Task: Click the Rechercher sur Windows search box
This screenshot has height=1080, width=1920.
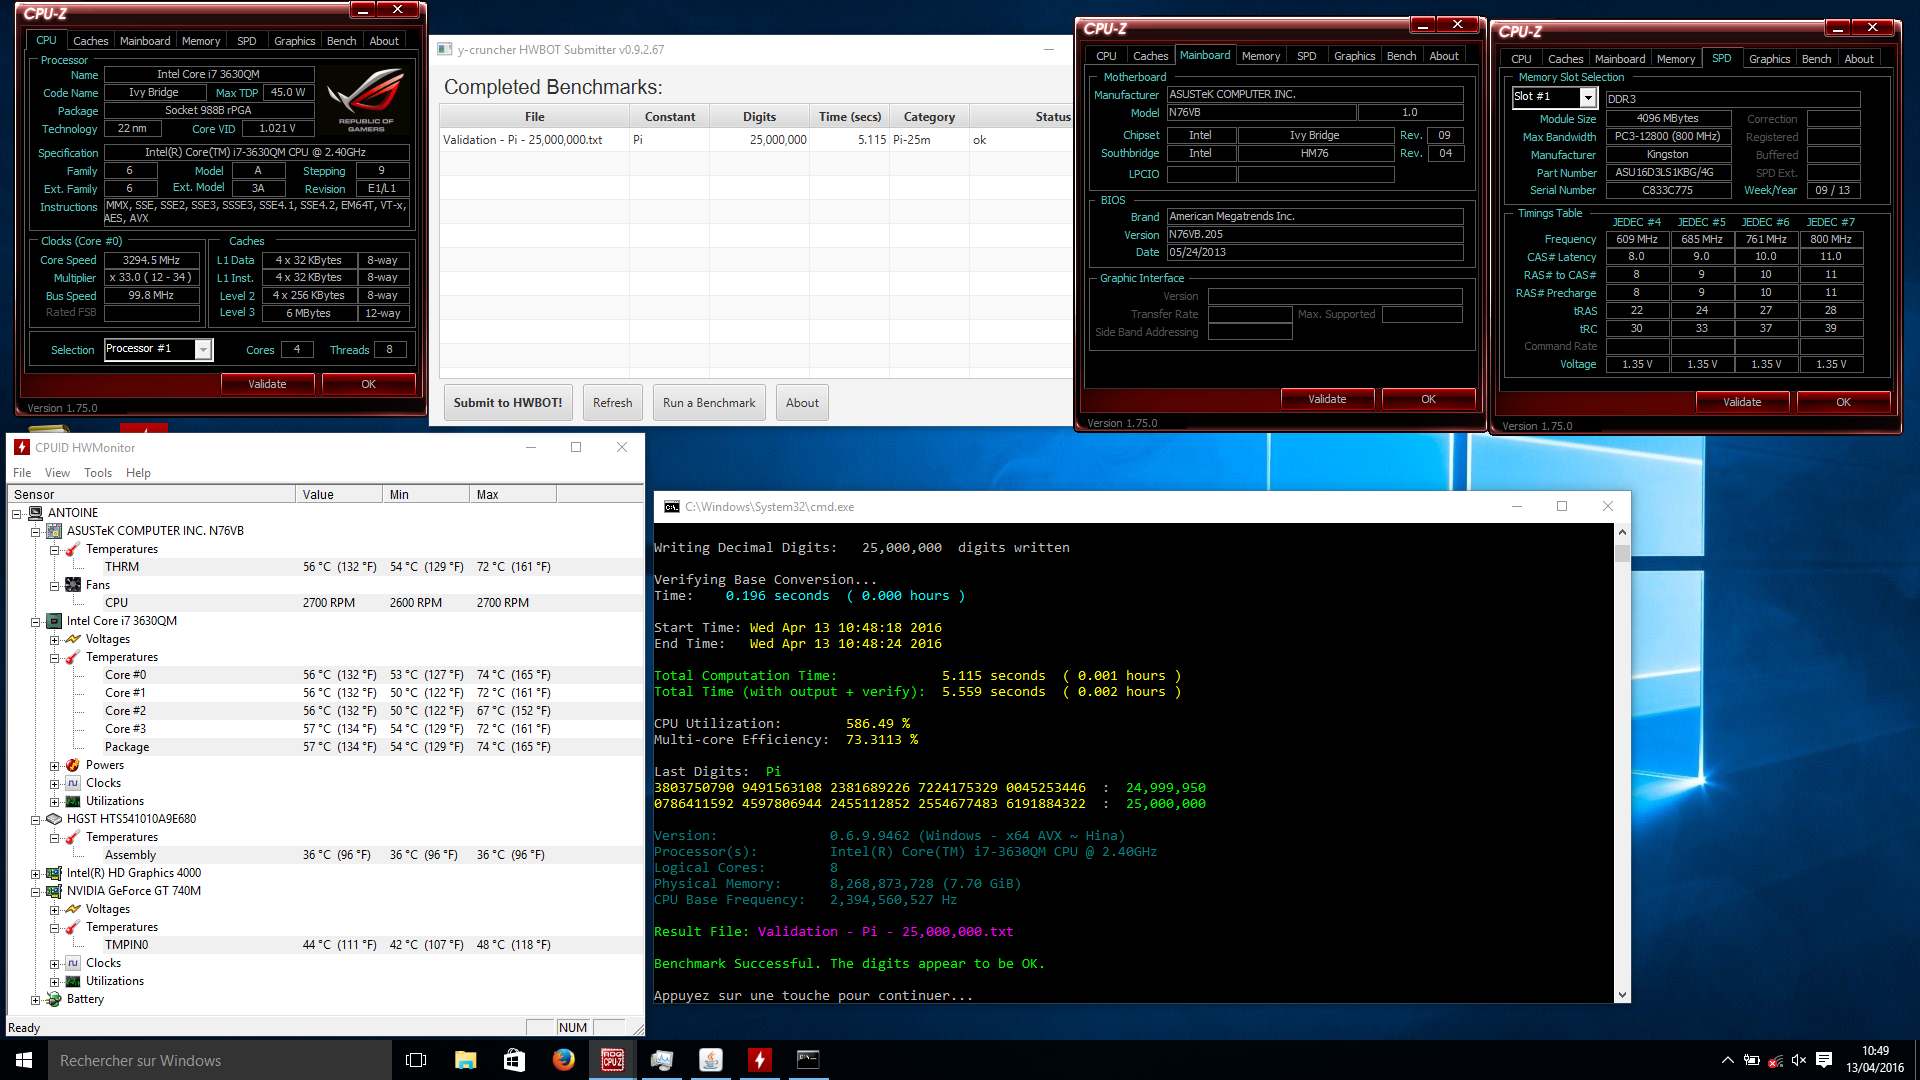Action: click(x=220, y=1060)
